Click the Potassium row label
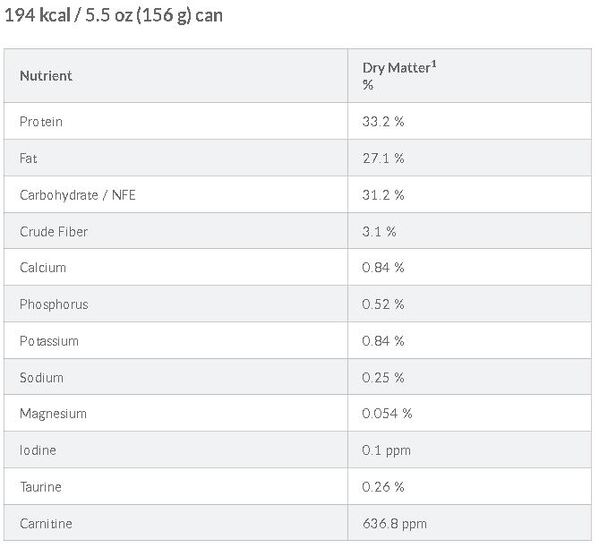The width and height of the screenshot is (599, 548). (x=49, y=341)
